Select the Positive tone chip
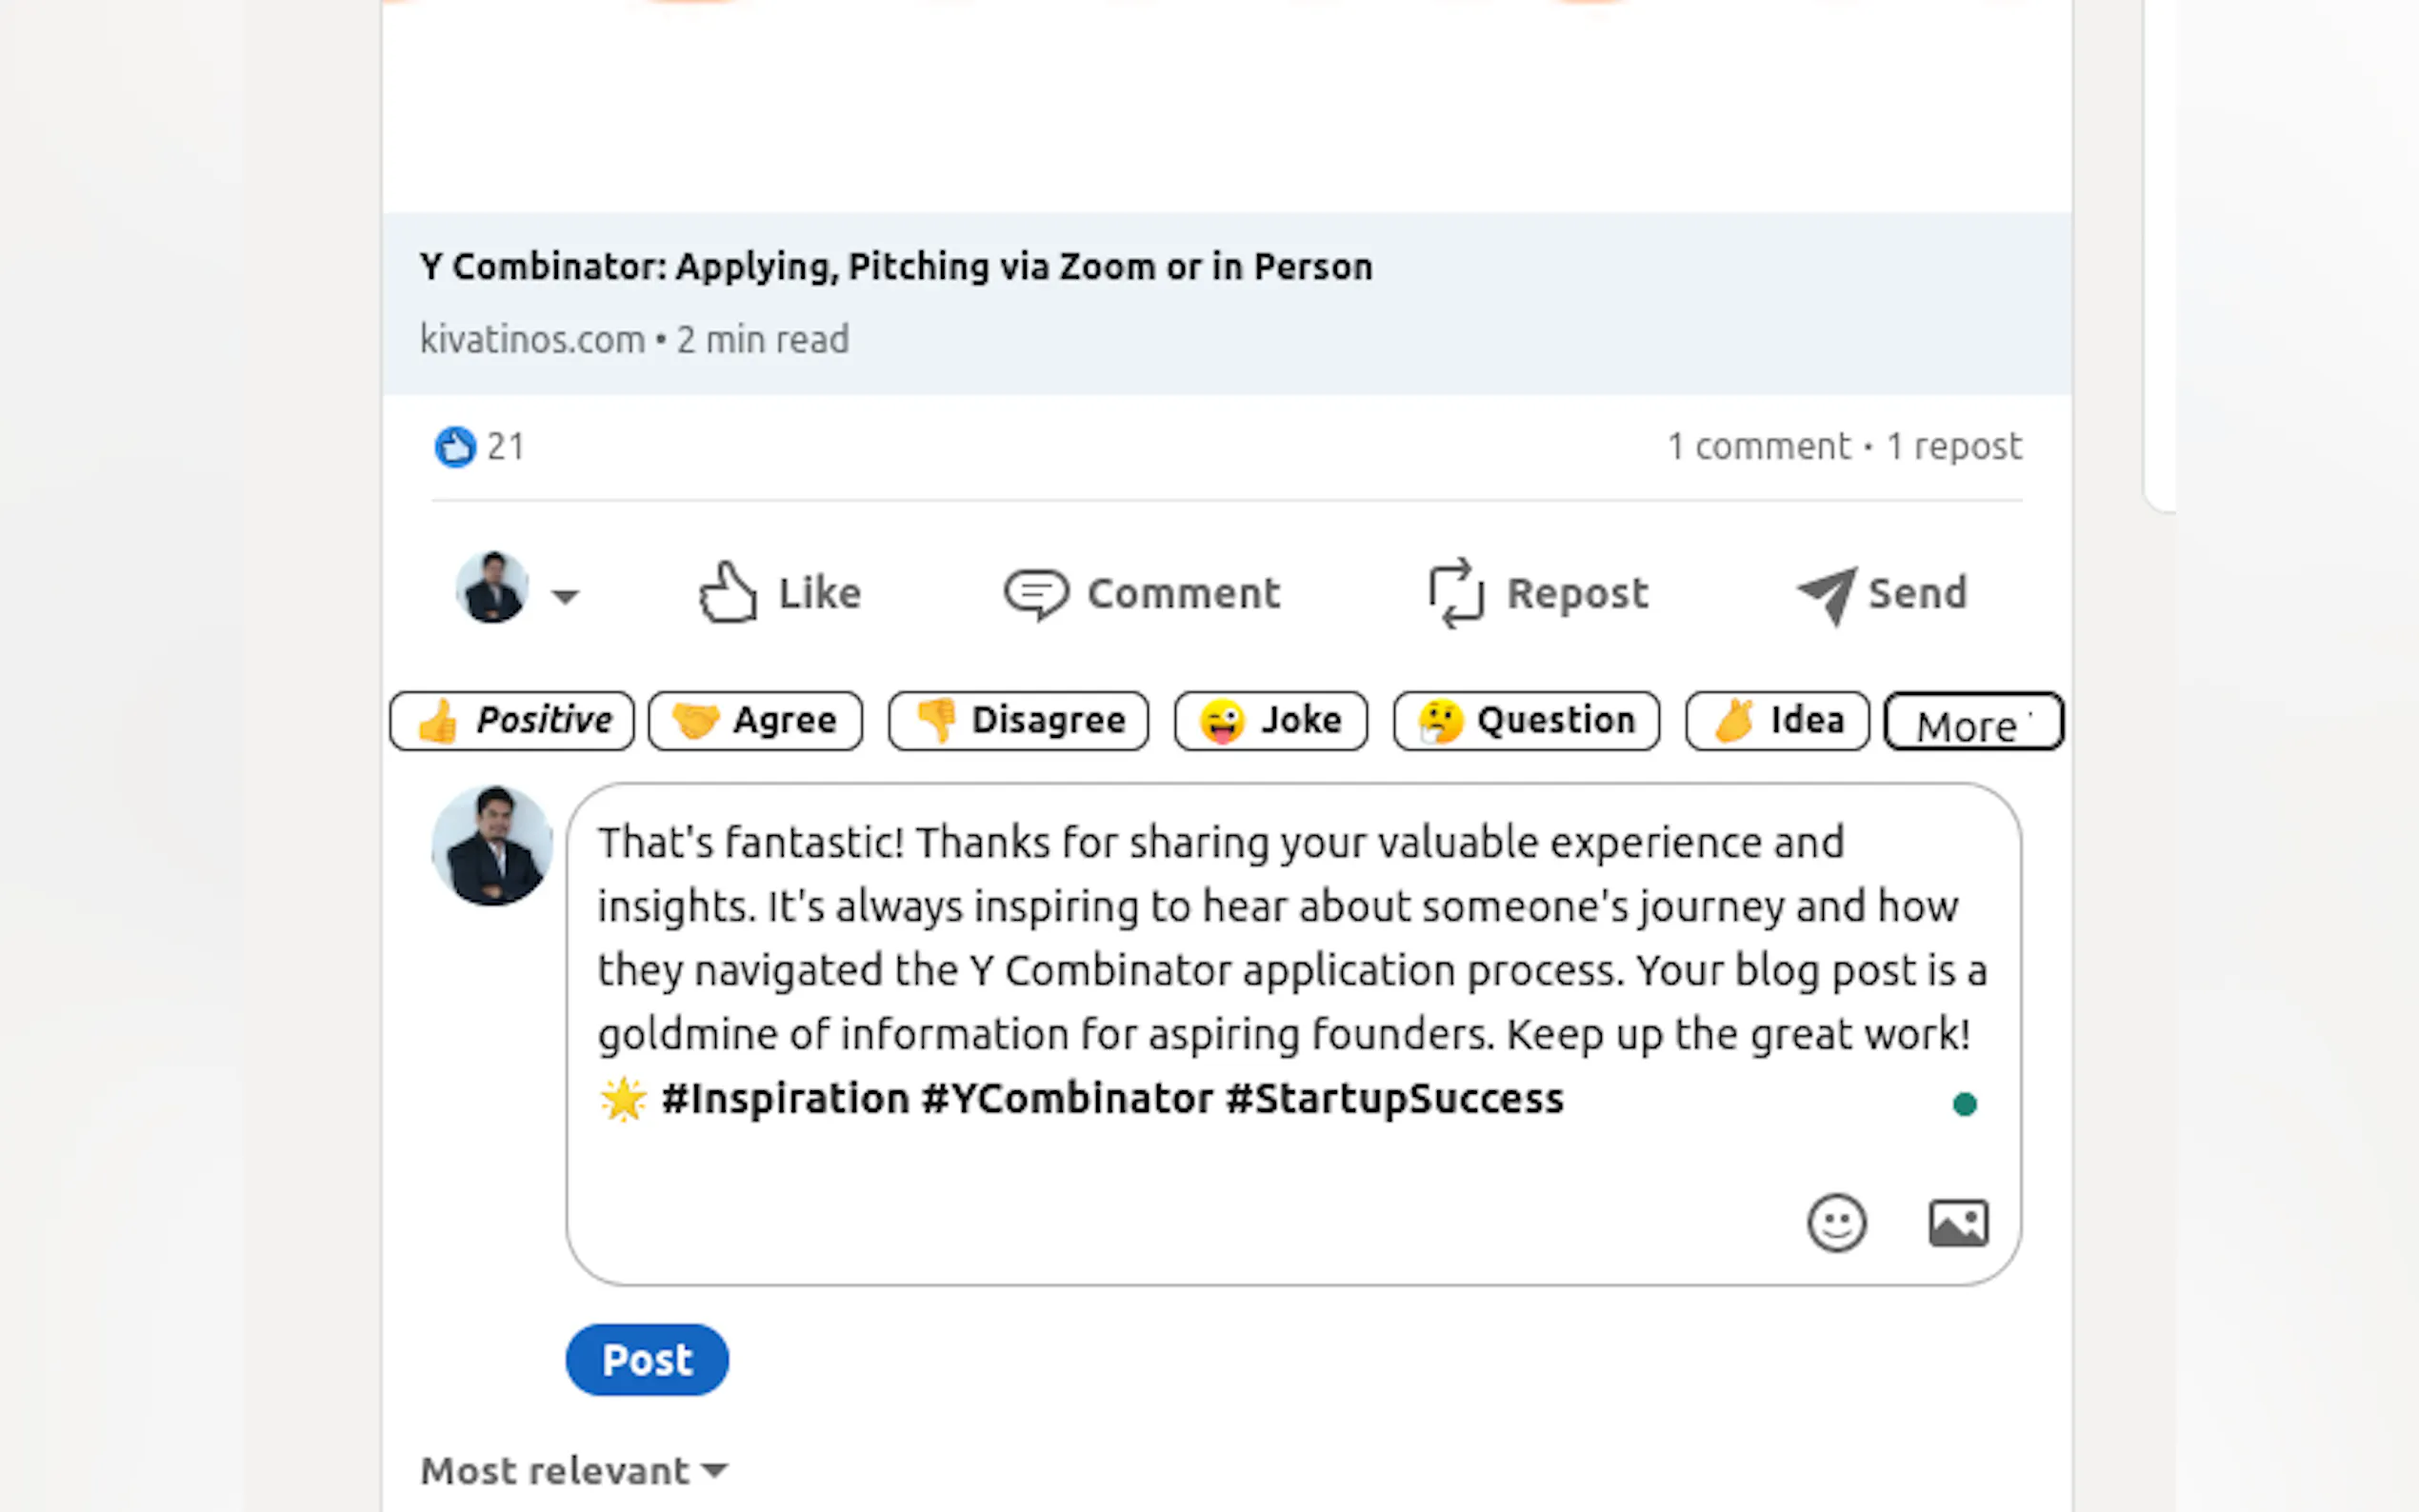This screenshot has width=2419, height=1512. (512, 721)
